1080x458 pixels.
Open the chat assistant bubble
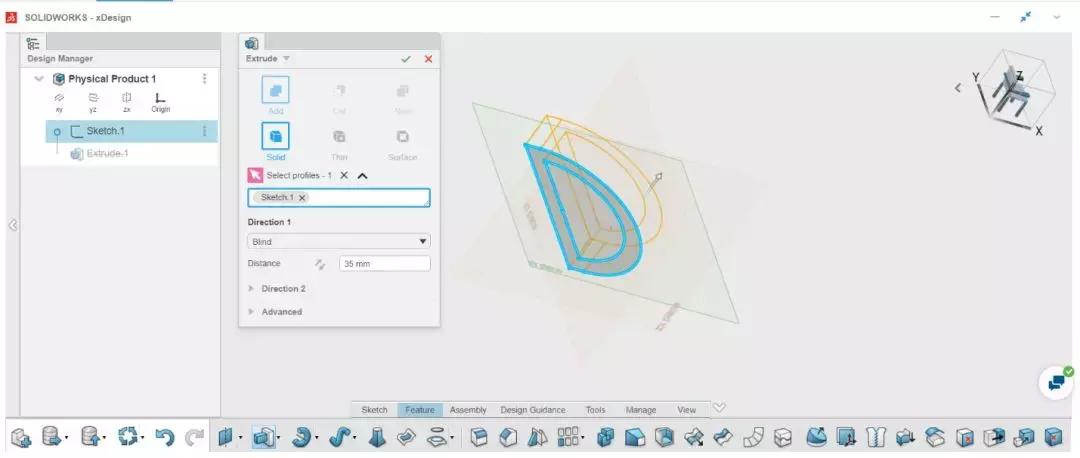[1057, 382]
